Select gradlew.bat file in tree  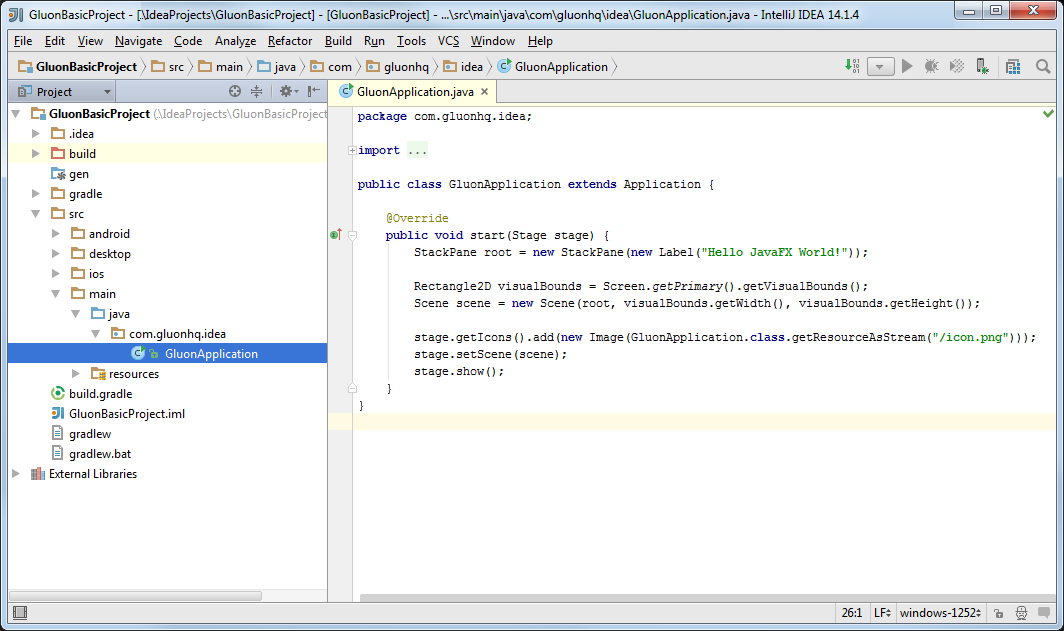coord(91,453)
